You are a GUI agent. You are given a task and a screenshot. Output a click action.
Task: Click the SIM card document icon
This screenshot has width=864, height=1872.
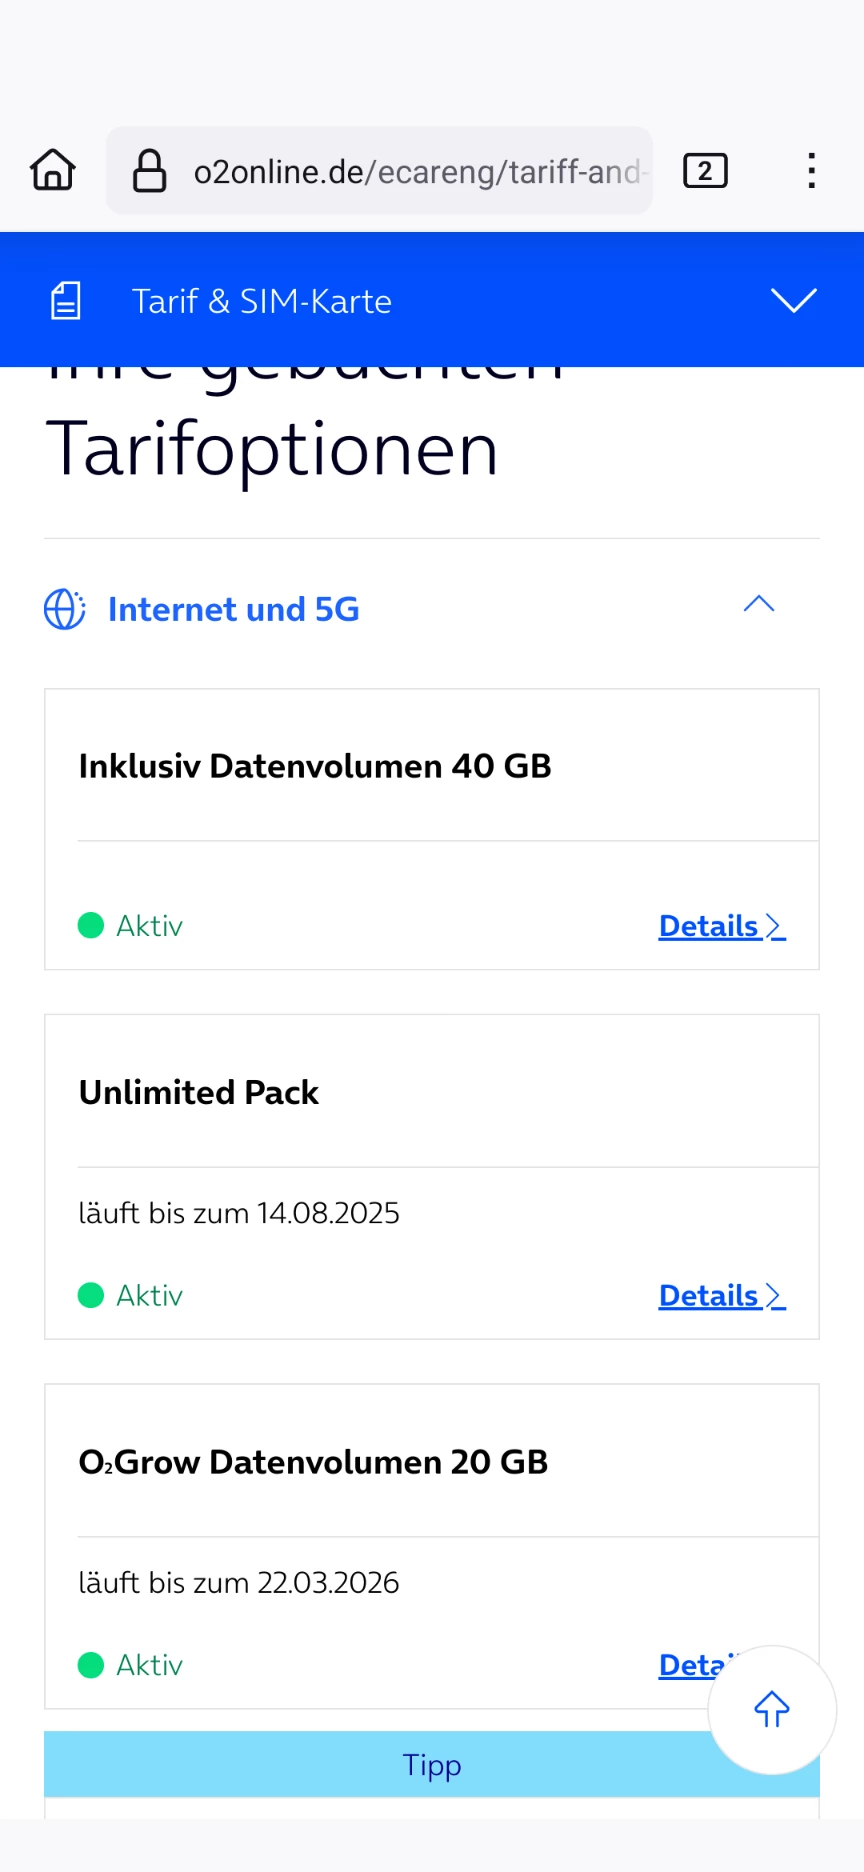point(66,301)
